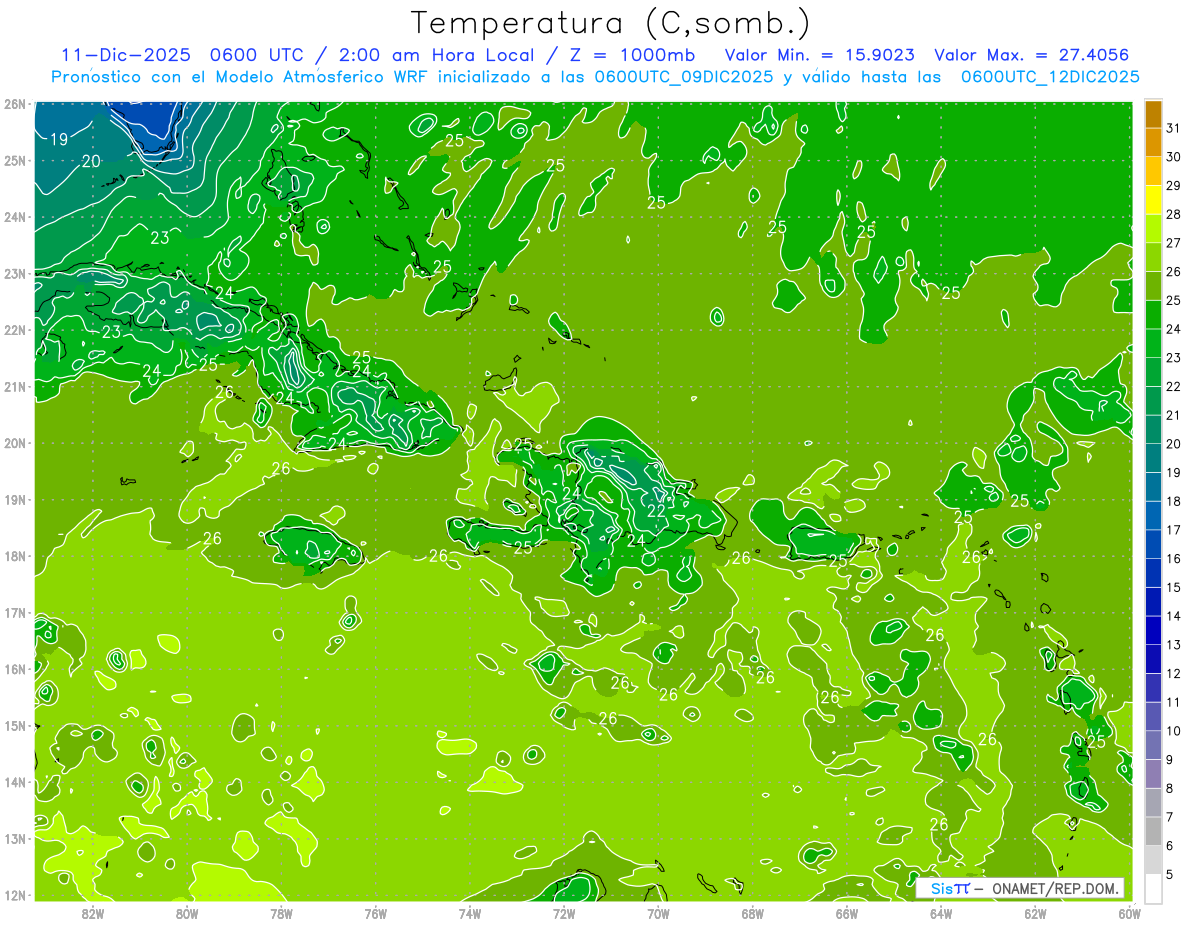Click the '66W' longitude axis label
This screenshot has width=1200, height=927.
click(847, 914)
